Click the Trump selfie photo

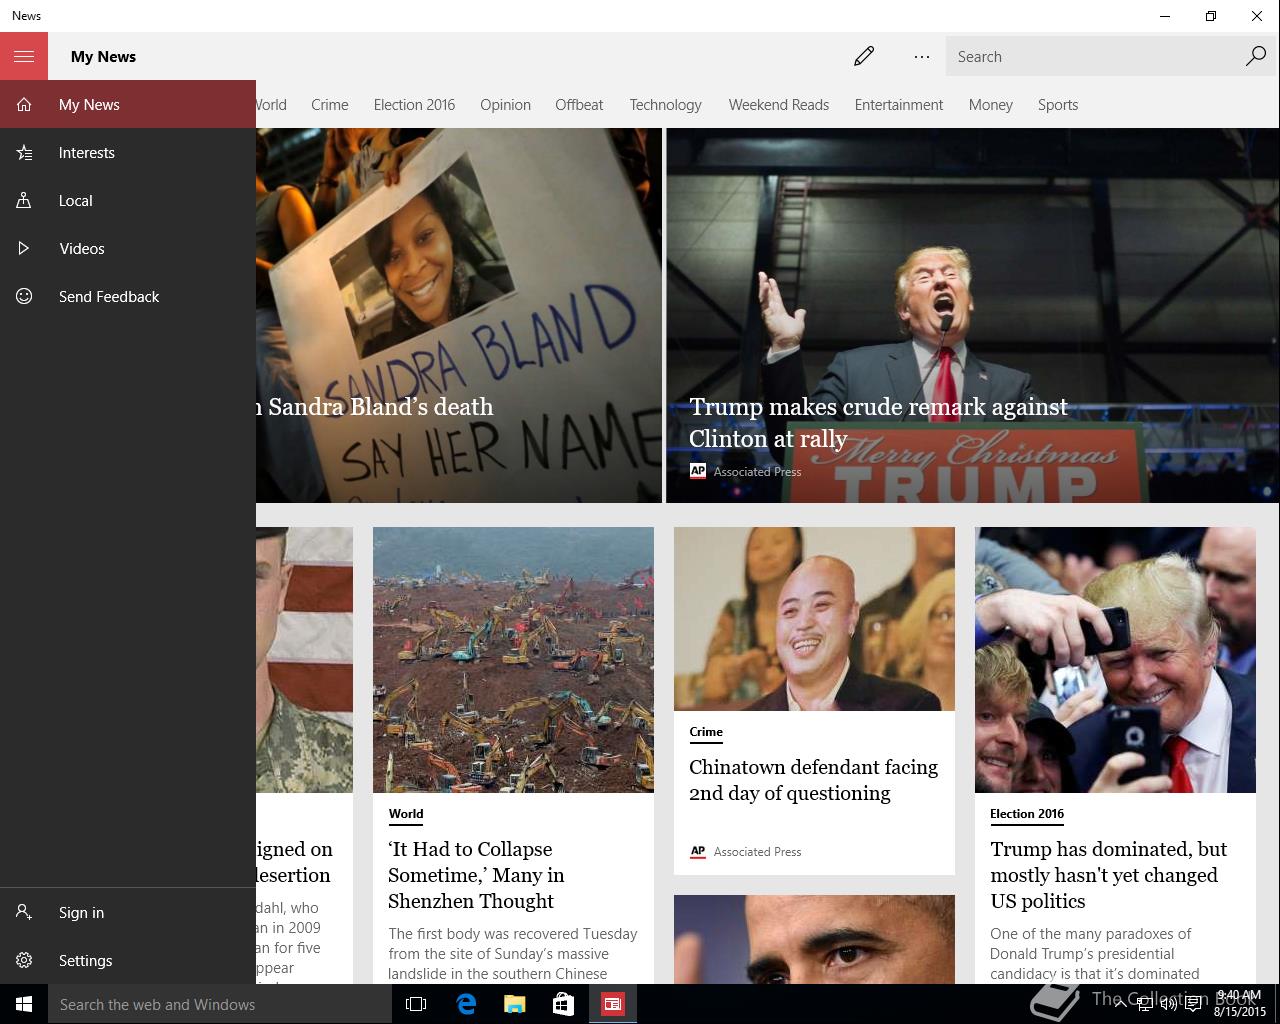click(1115, 660)
